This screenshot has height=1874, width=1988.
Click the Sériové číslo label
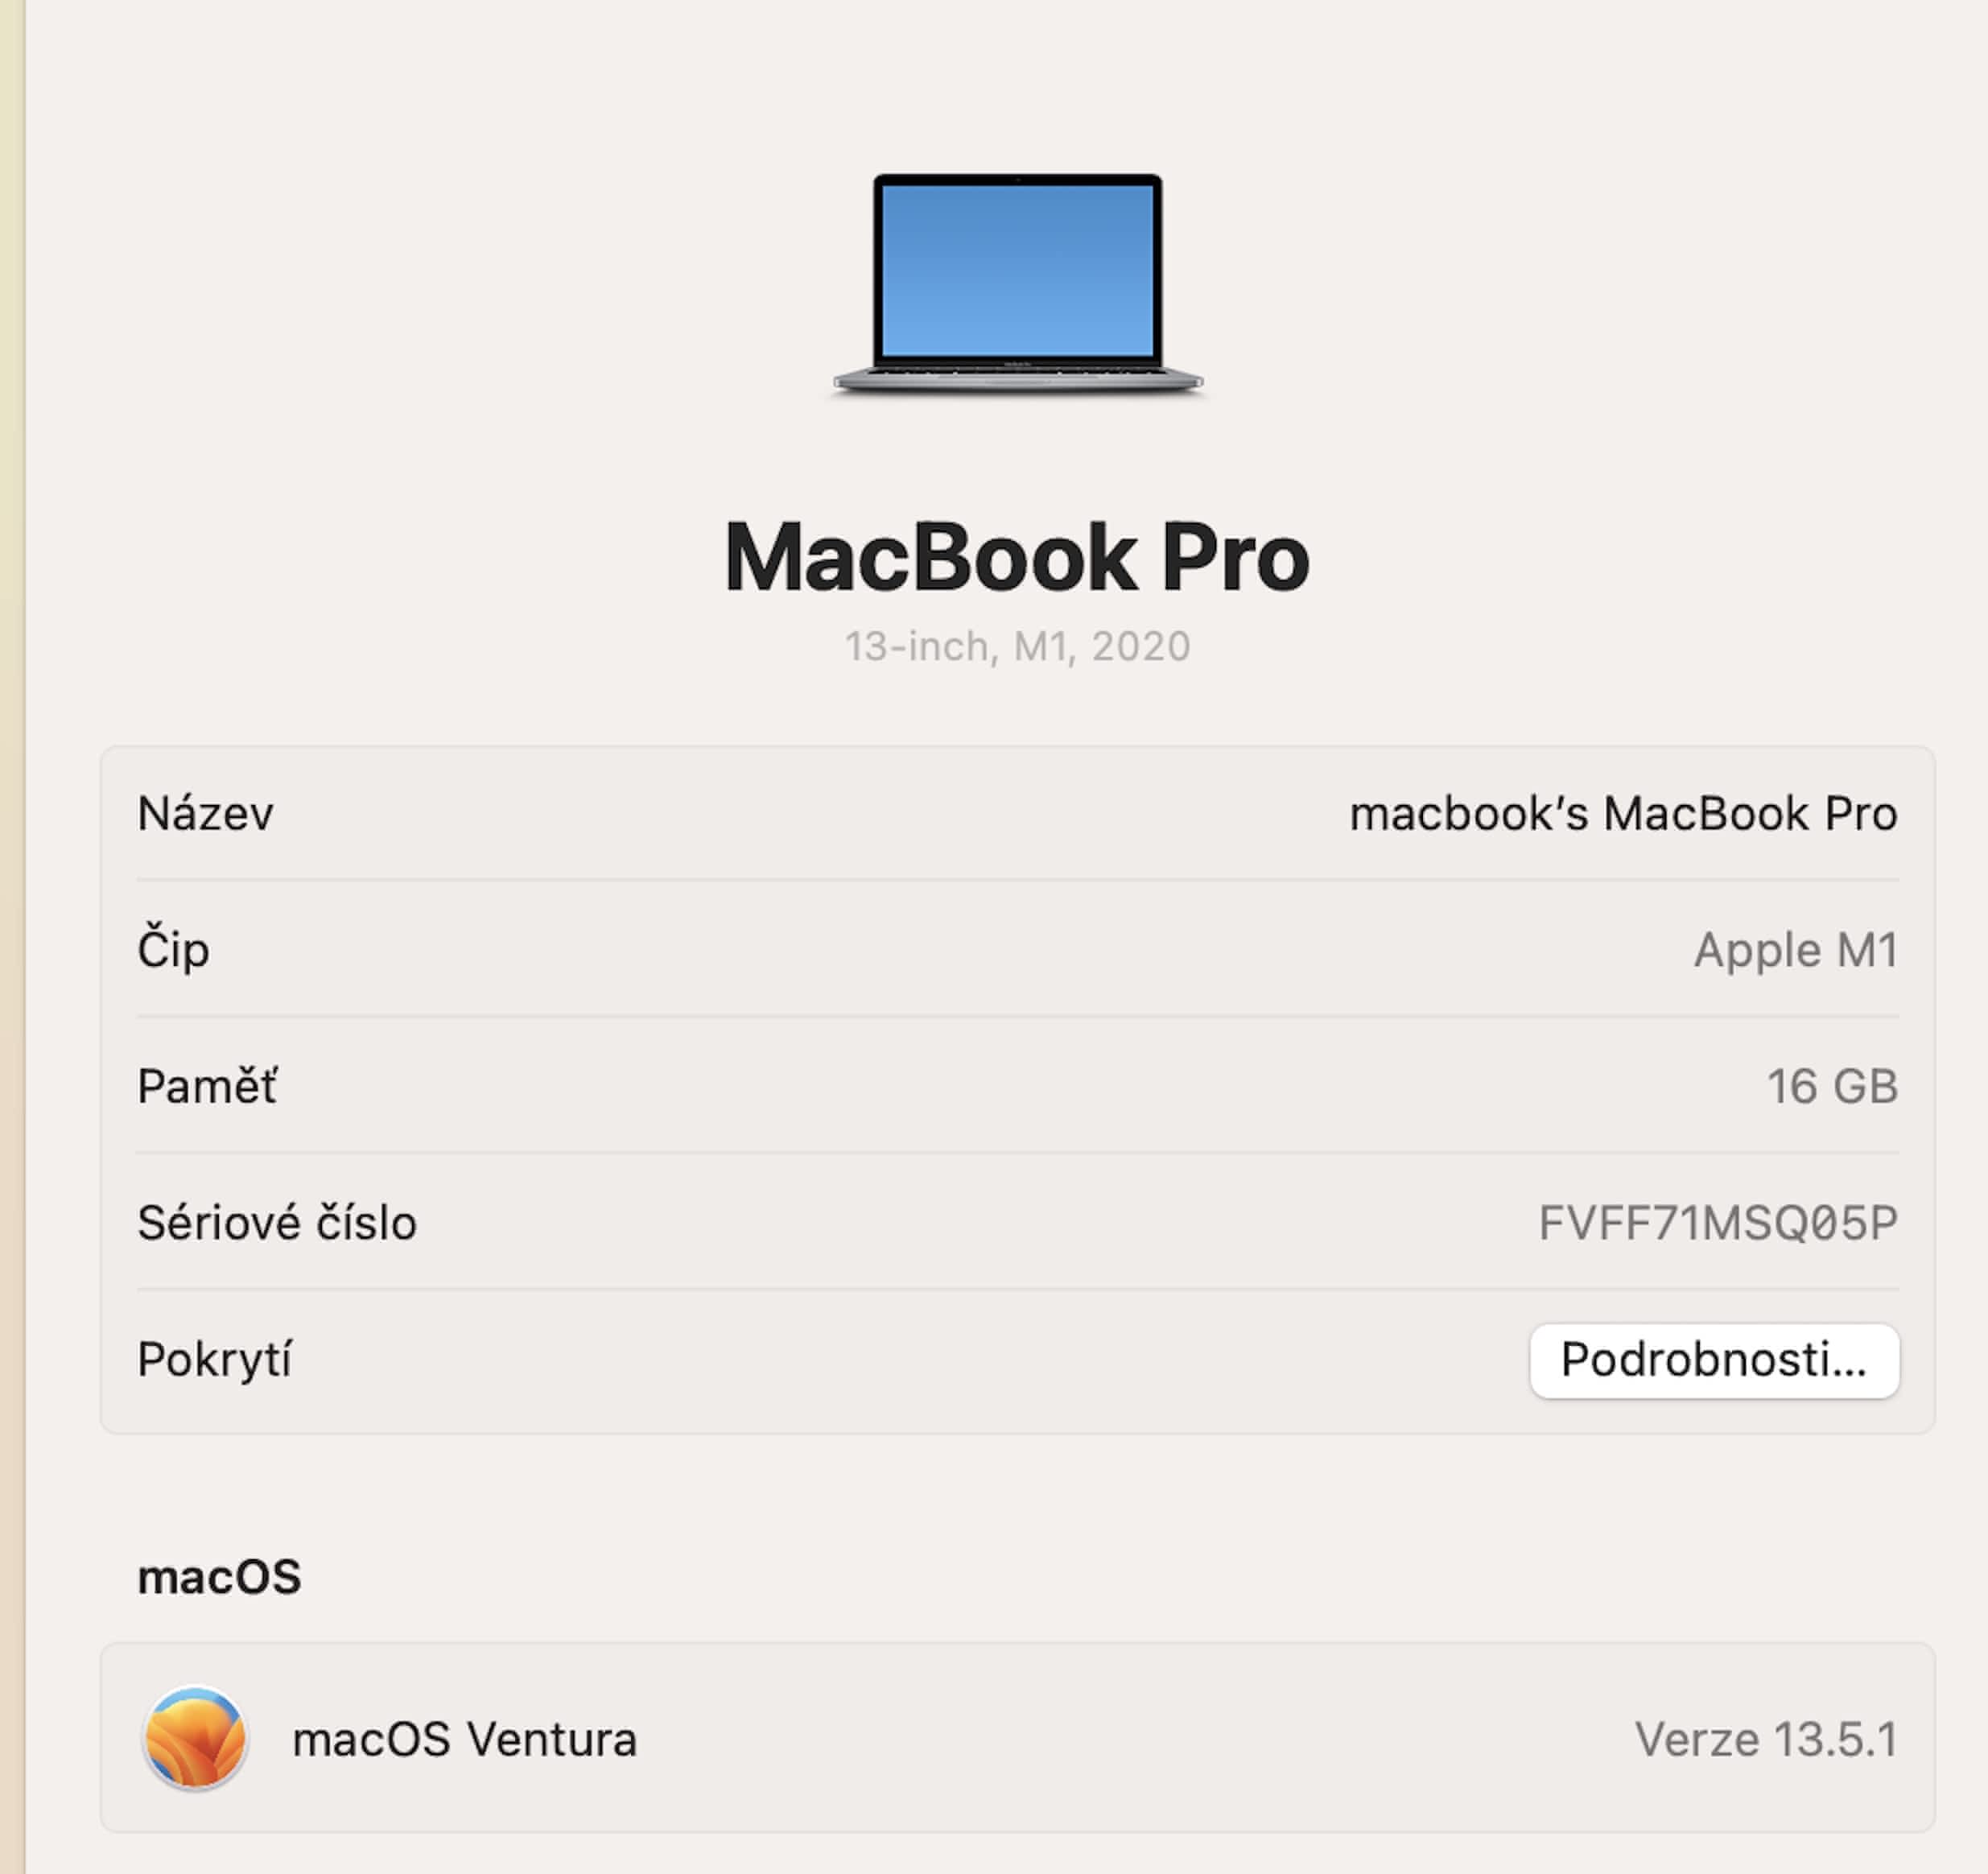click(x=277, y=1222)
